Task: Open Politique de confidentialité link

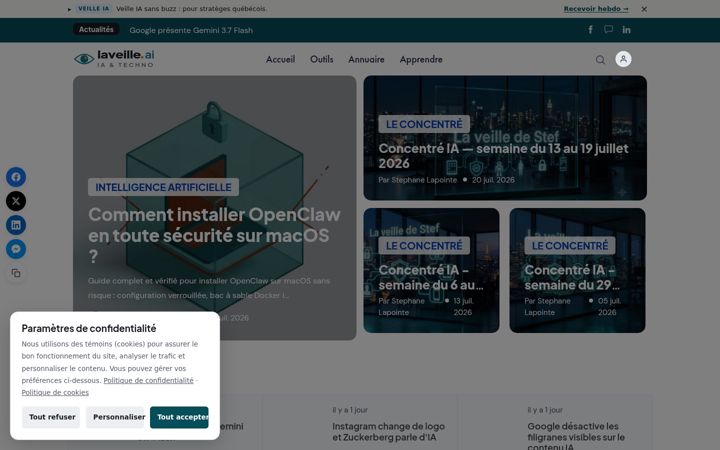Action: (148, 380)
